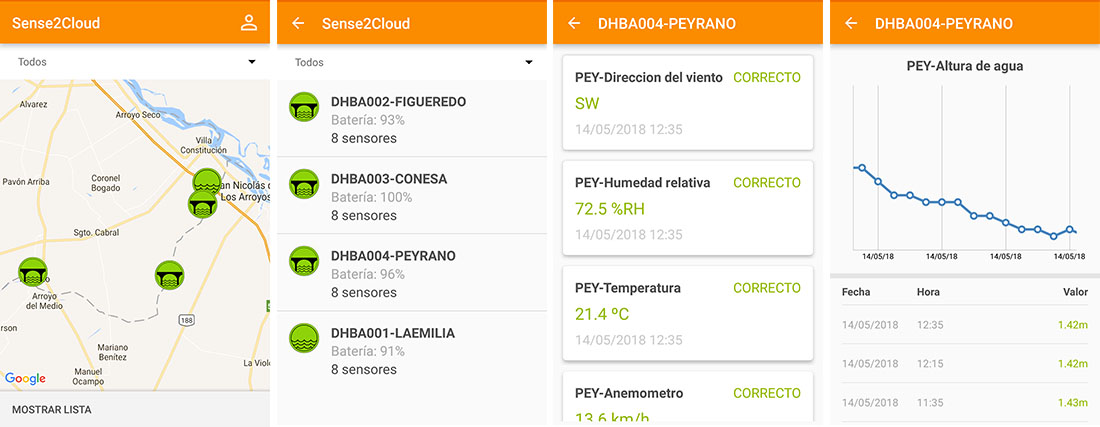Open the PEY-Direccion del viento card
Viewport: 1100px width, 427px height.
[688, 102]
